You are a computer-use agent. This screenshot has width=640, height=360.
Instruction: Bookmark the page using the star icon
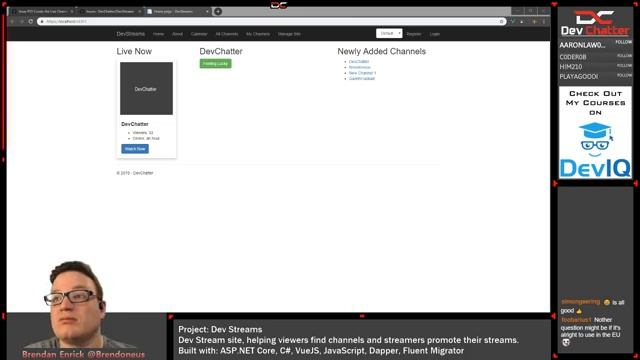(x=501, y=21)
